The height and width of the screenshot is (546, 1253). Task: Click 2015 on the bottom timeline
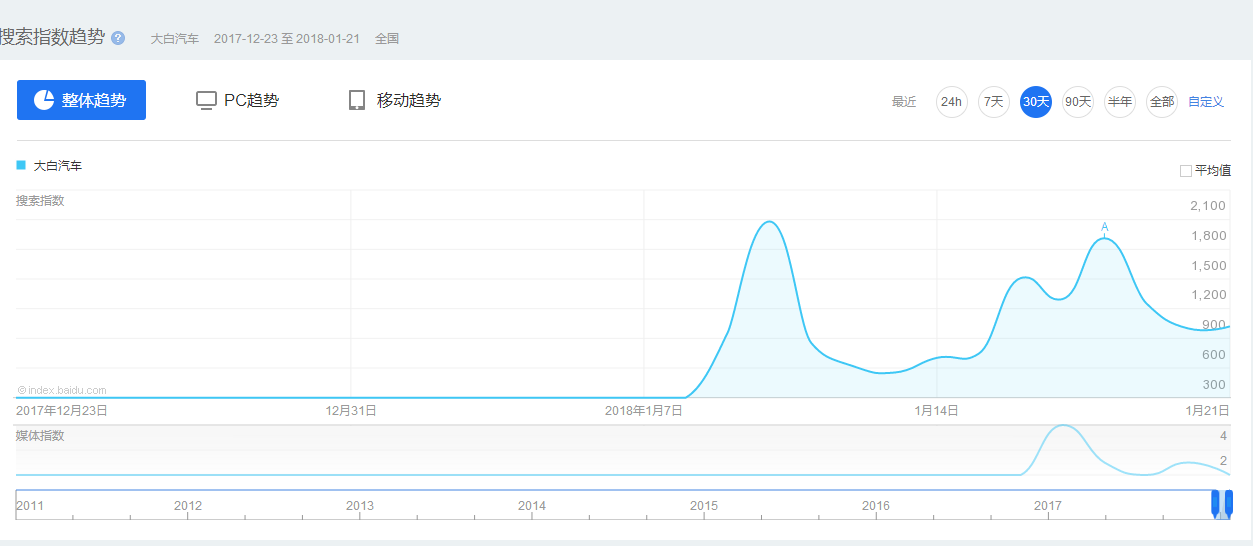point(703,506)
